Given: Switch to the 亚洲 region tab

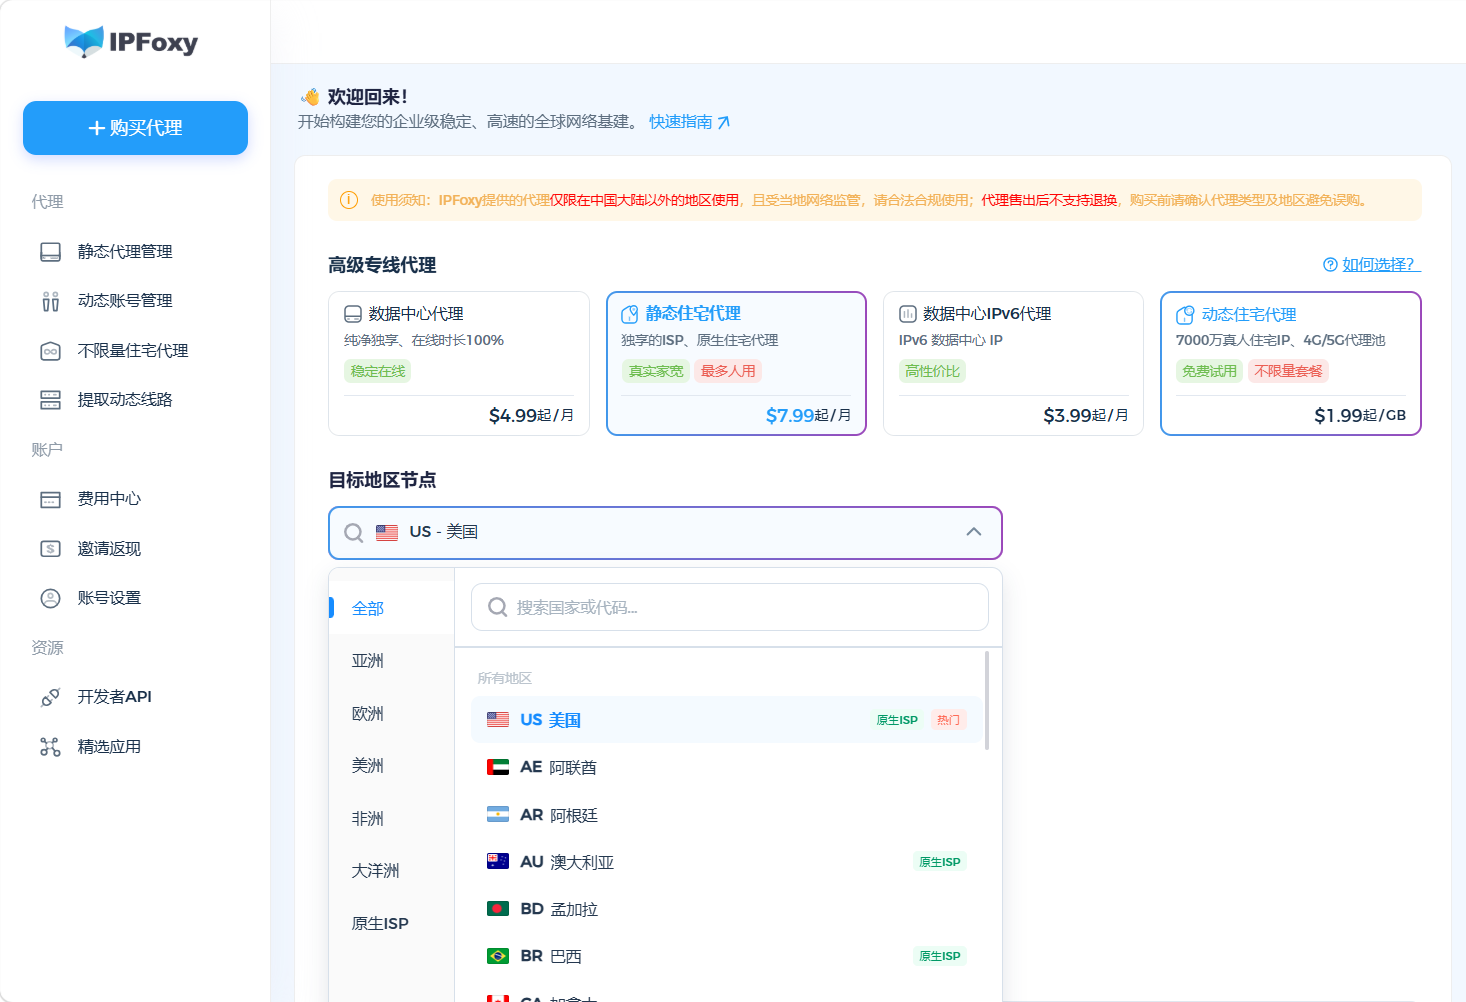Looking at the screenshot, I should click(392, 661).
